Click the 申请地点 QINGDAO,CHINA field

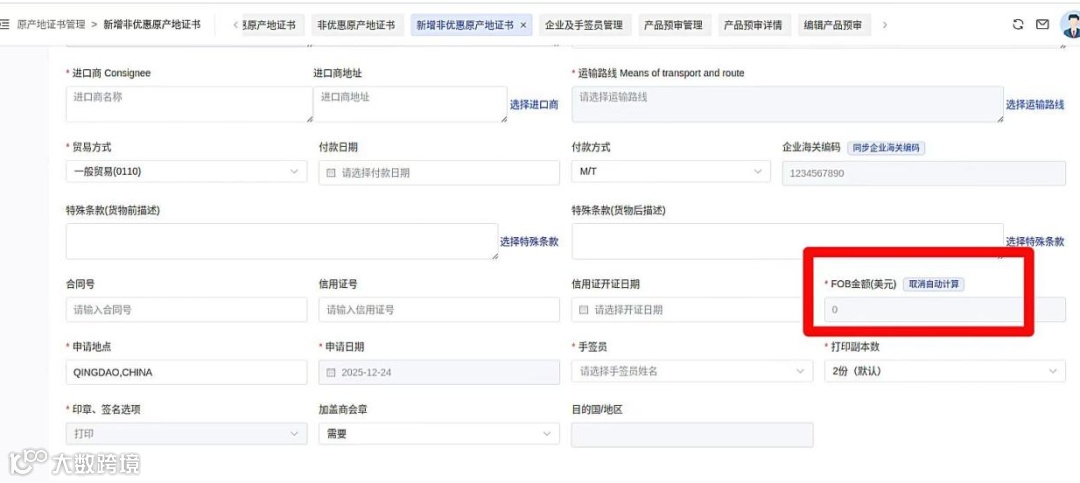coord(187,372)
